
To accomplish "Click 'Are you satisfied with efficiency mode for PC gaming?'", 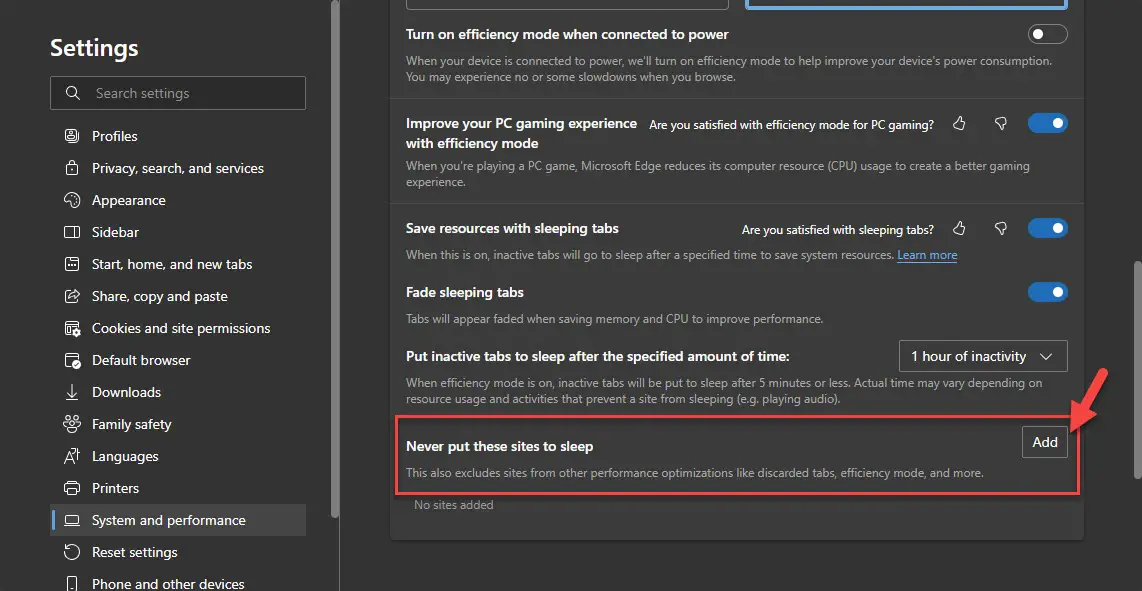I will click(792, 125).
